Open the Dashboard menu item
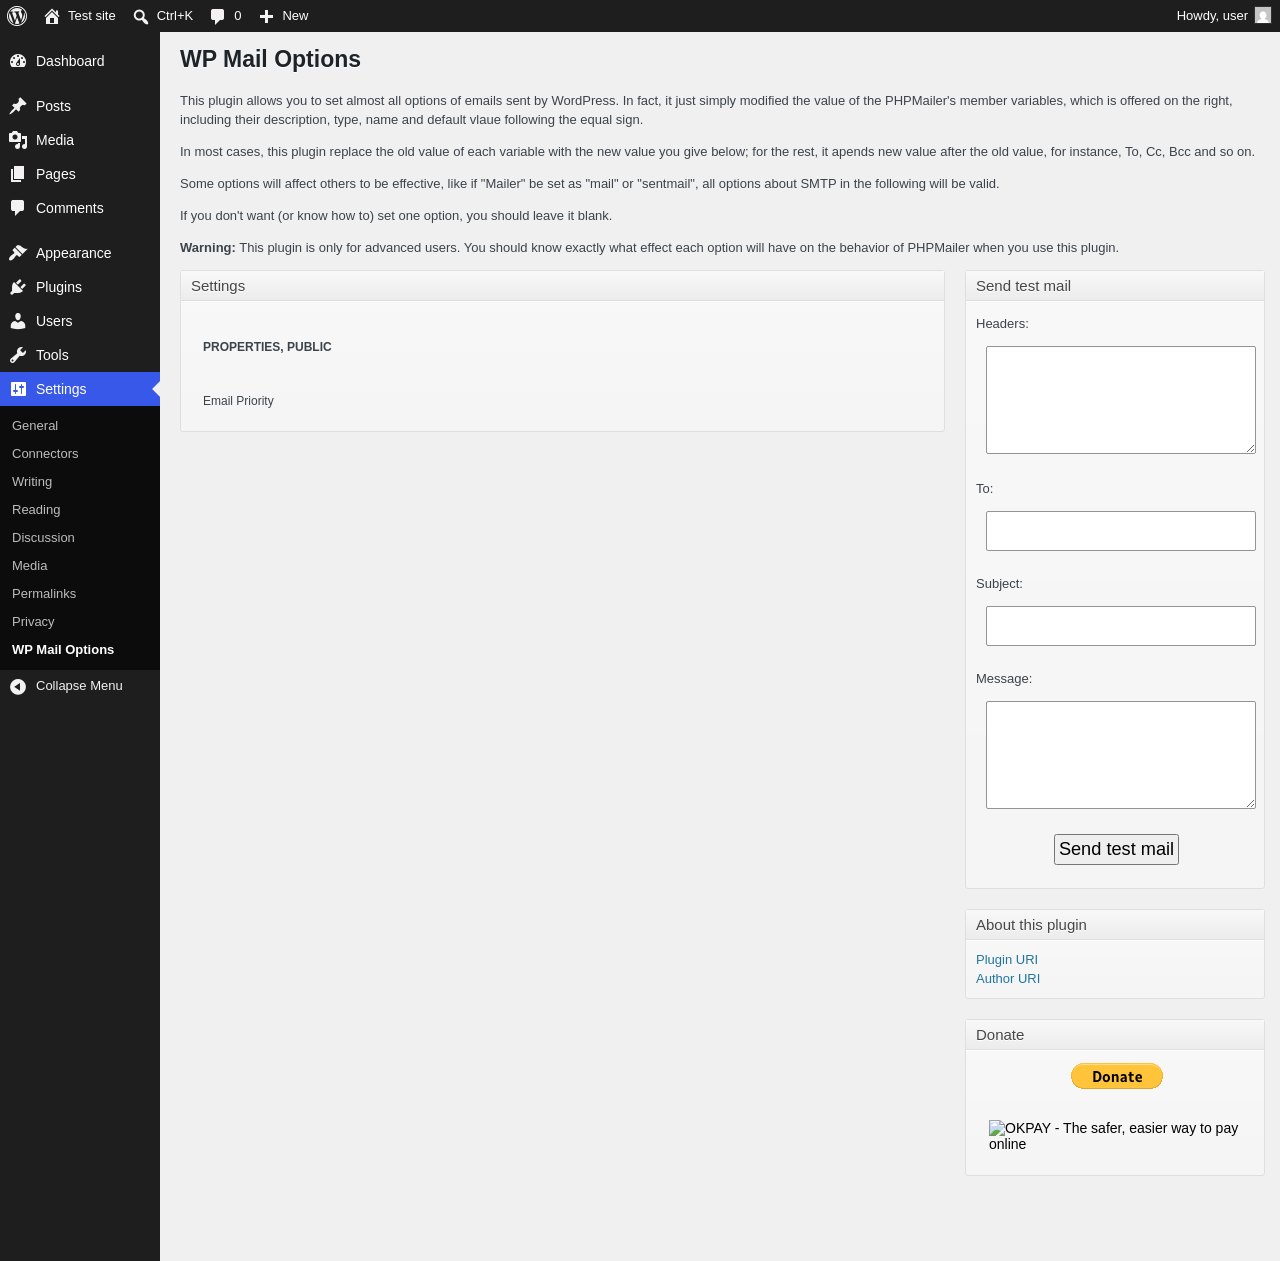The height and width of the screenshot is (1261, 1280). click(x=80, y=61)
